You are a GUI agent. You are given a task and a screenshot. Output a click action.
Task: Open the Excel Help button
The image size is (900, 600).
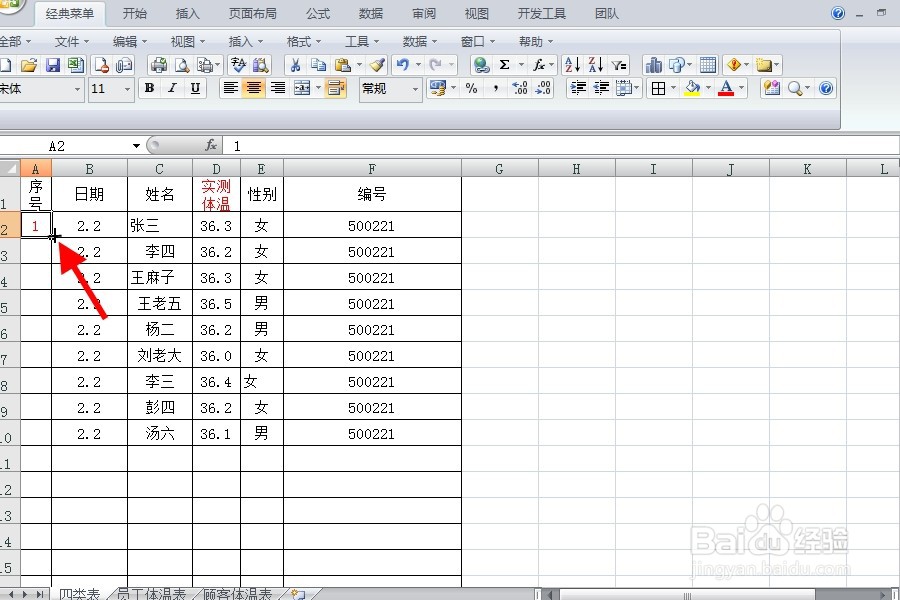(x=838, y=13)
